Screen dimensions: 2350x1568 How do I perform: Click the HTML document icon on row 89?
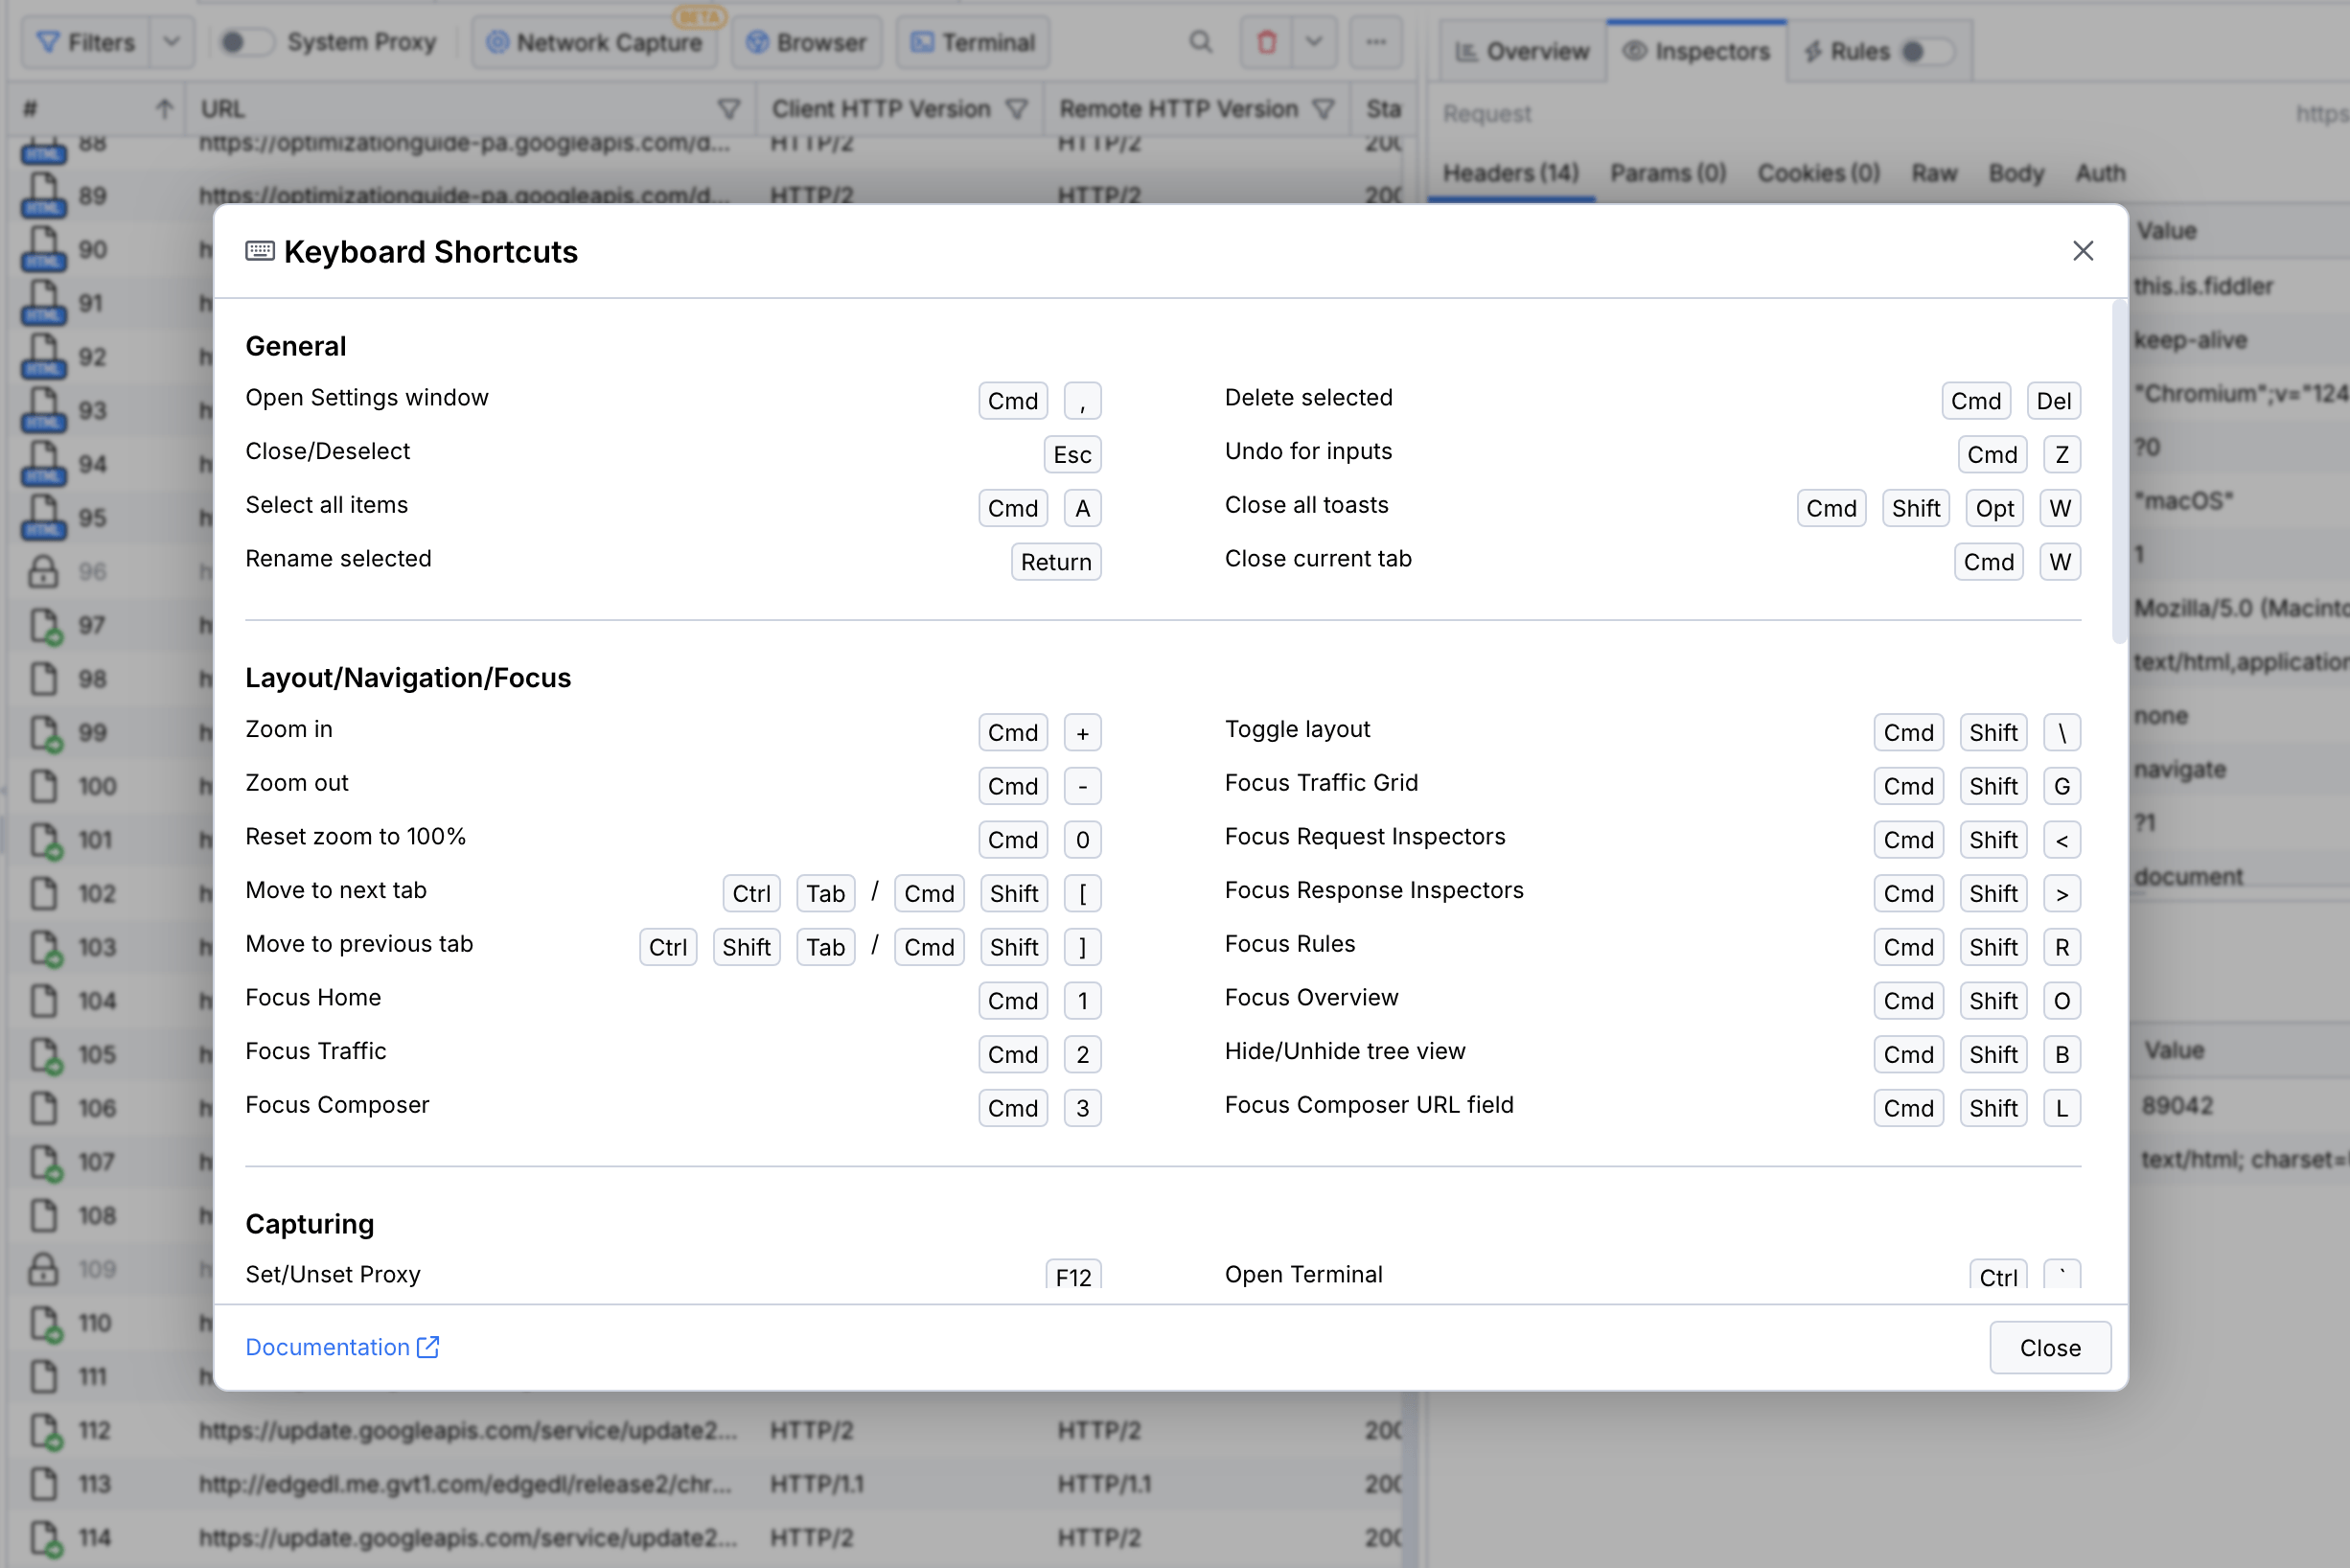(43, 195)
